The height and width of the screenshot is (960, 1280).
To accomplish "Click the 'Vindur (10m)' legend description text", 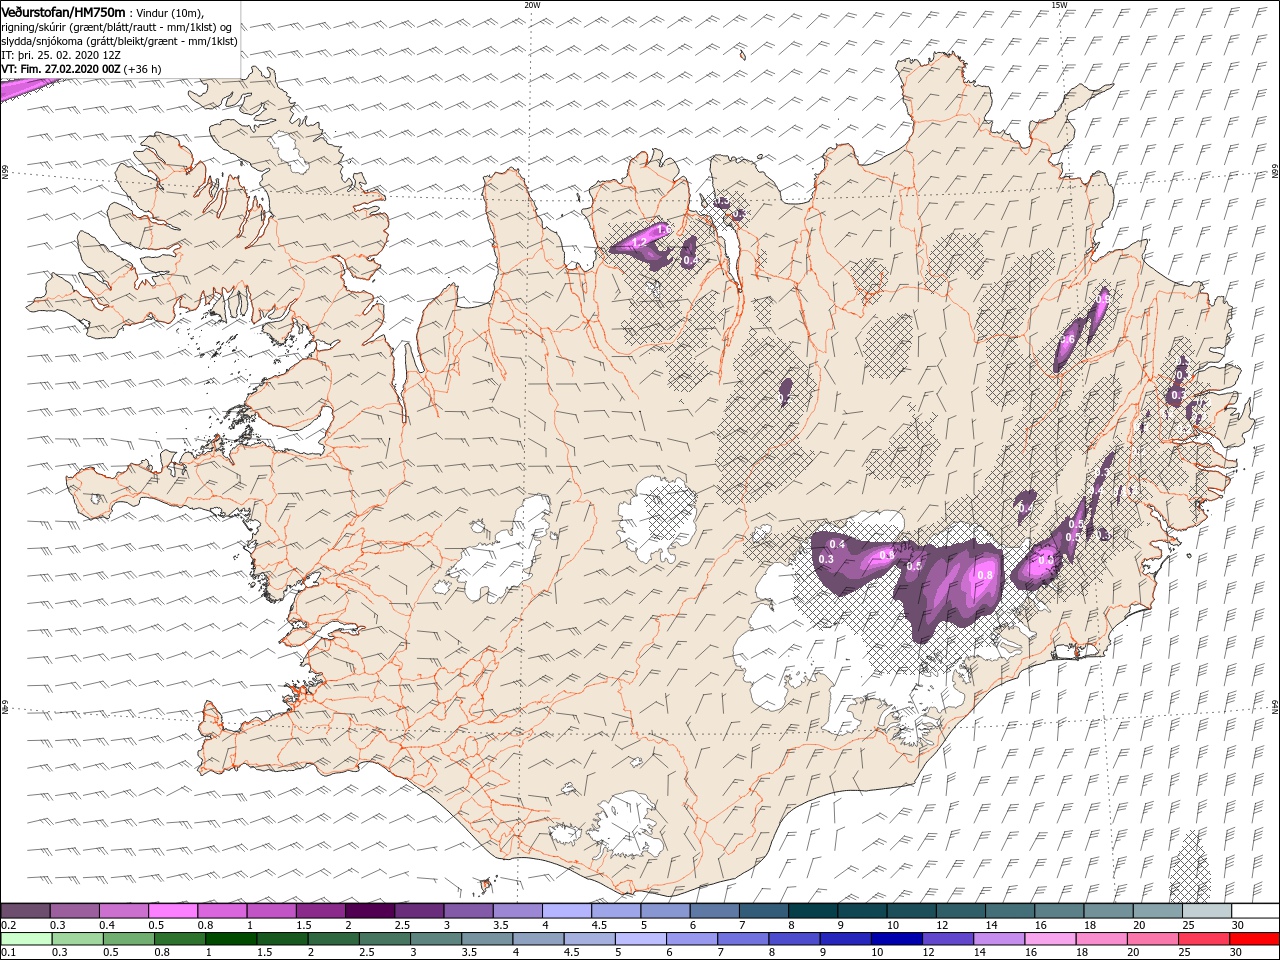I will (x=169, y=12).
